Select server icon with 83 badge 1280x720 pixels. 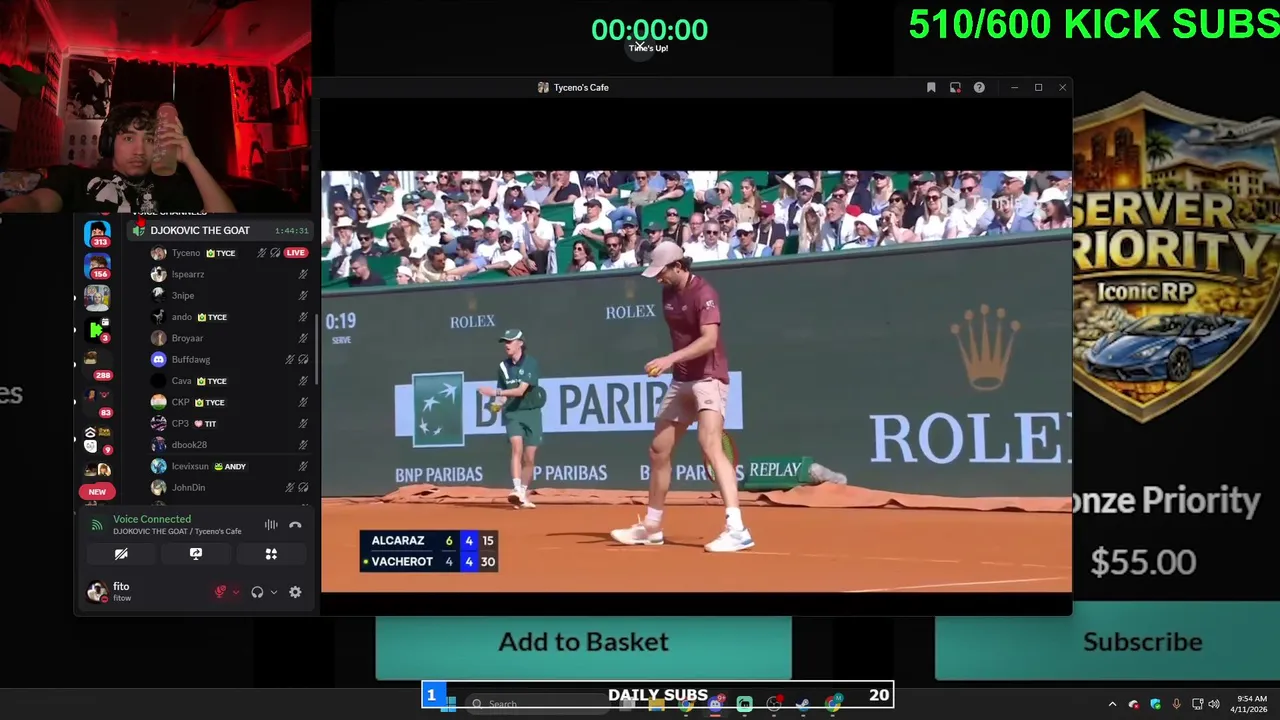point(97,400)
